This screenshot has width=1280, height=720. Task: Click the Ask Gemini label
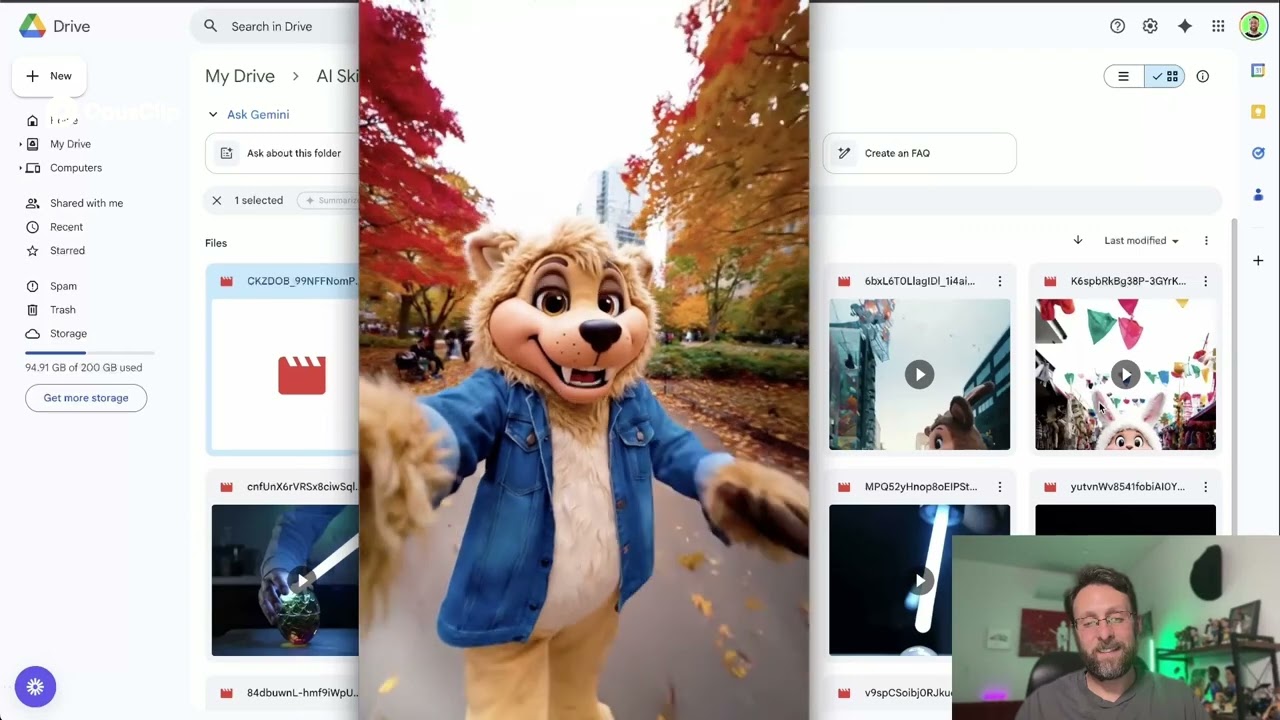pos(258,114)
